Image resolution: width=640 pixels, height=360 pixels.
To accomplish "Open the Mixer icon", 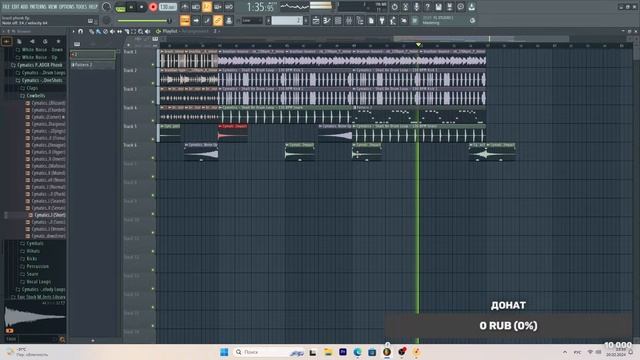I will tap(349, 20).
